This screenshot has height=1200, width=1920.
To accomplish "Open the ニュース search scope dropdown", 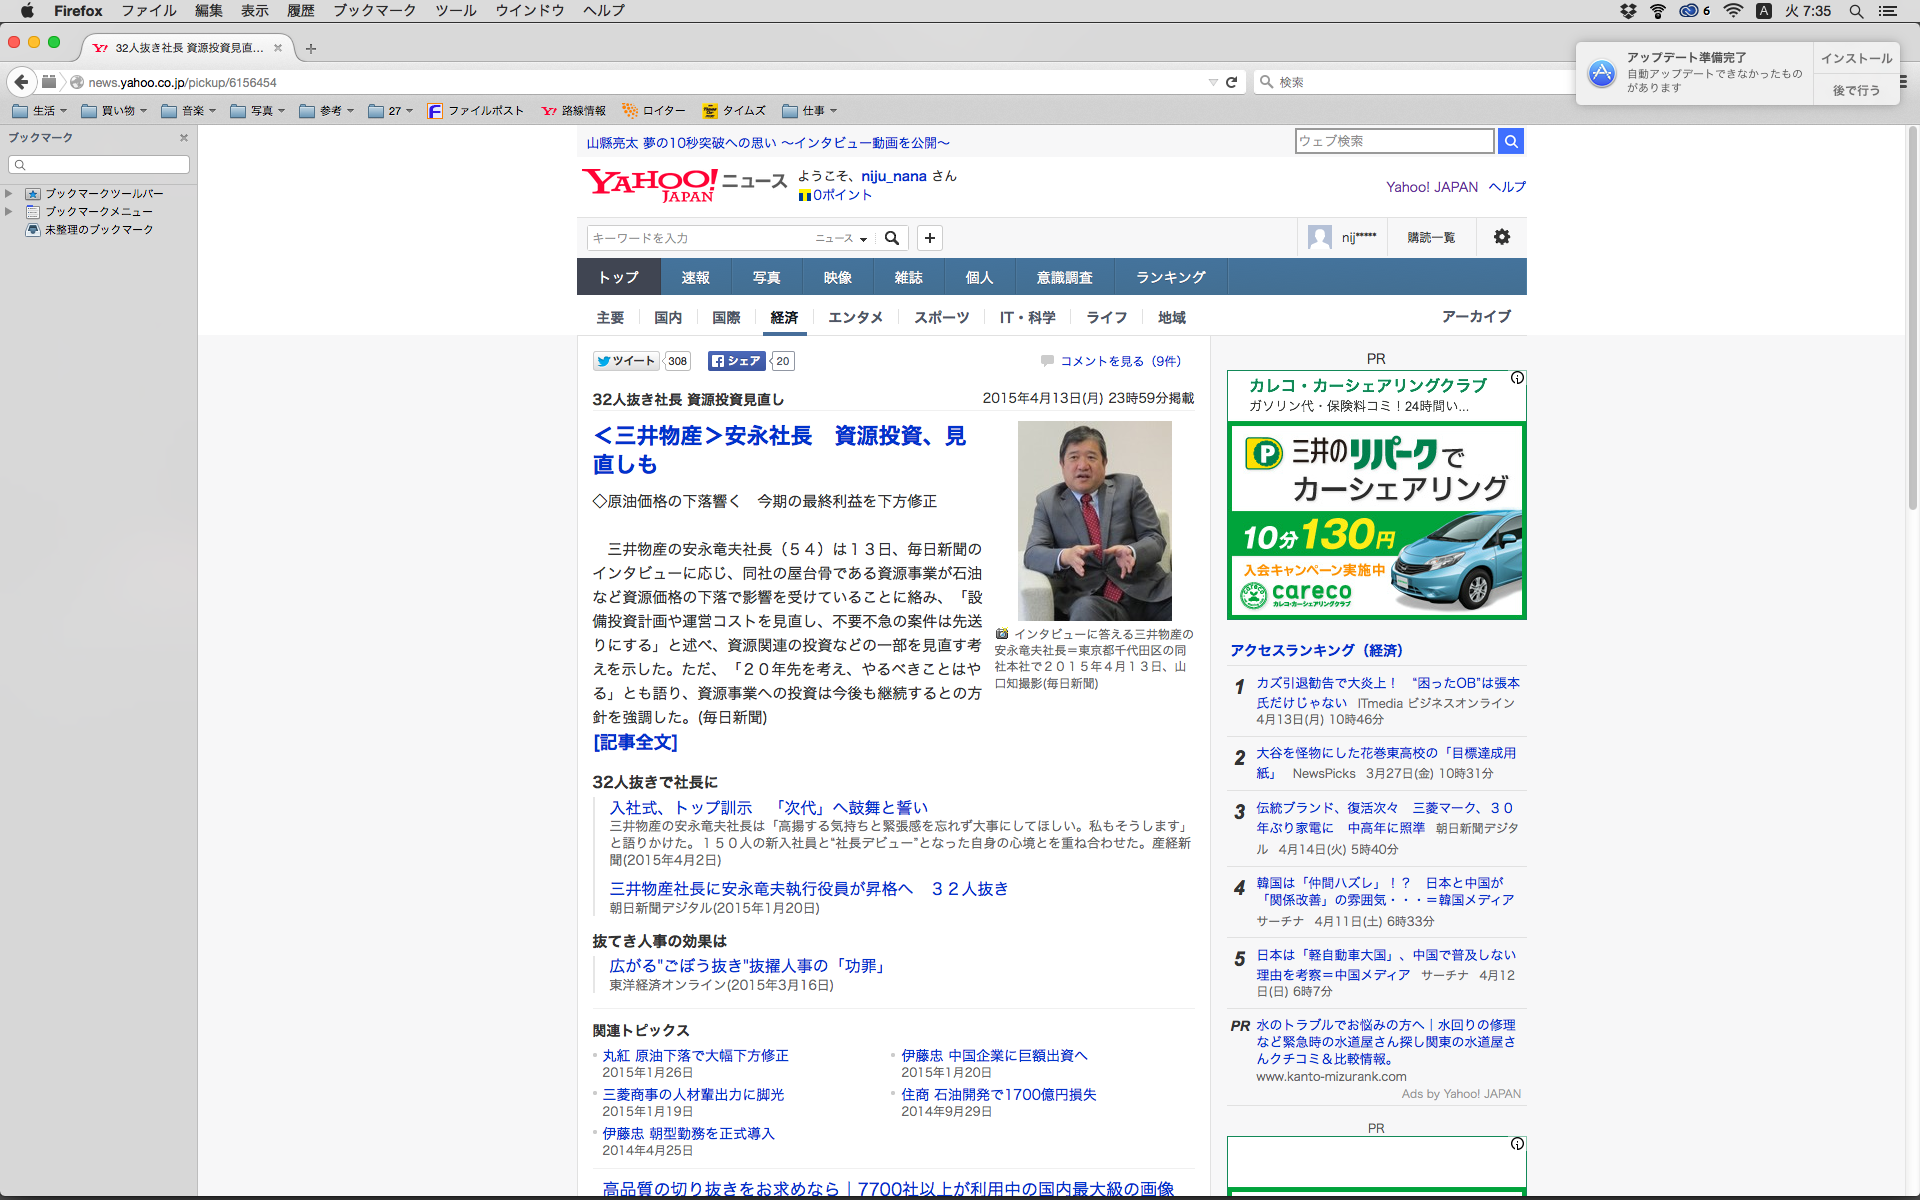I will pos(841,238).
